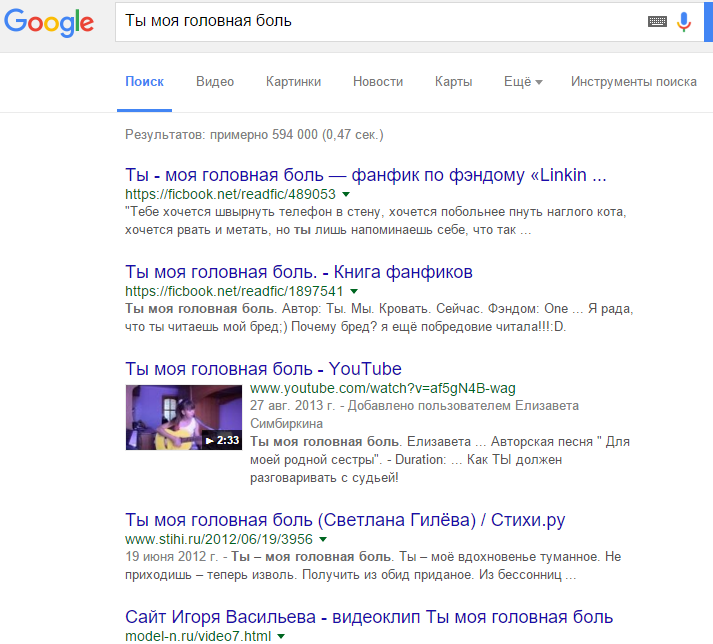The image size is (713, 644).
Task: Open the Карты tab
Action: [x=453, y=82]
